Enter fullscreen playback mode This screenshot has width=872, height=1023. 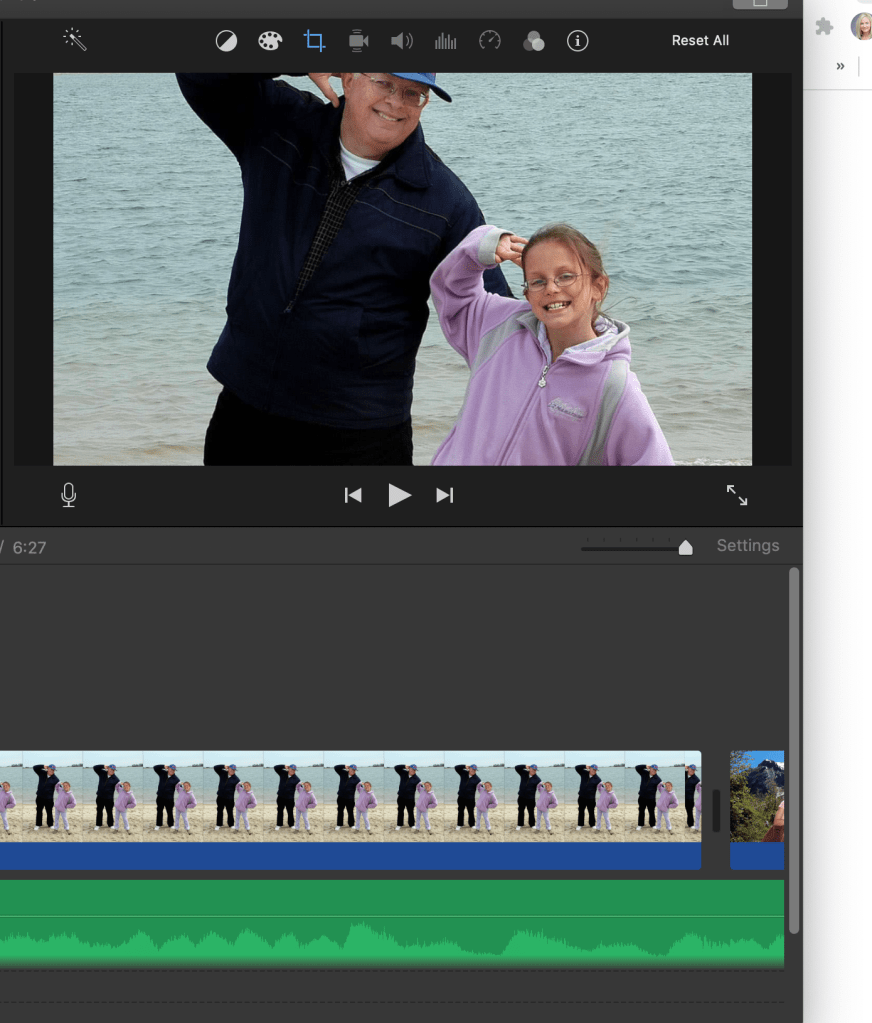pos(737,495)
